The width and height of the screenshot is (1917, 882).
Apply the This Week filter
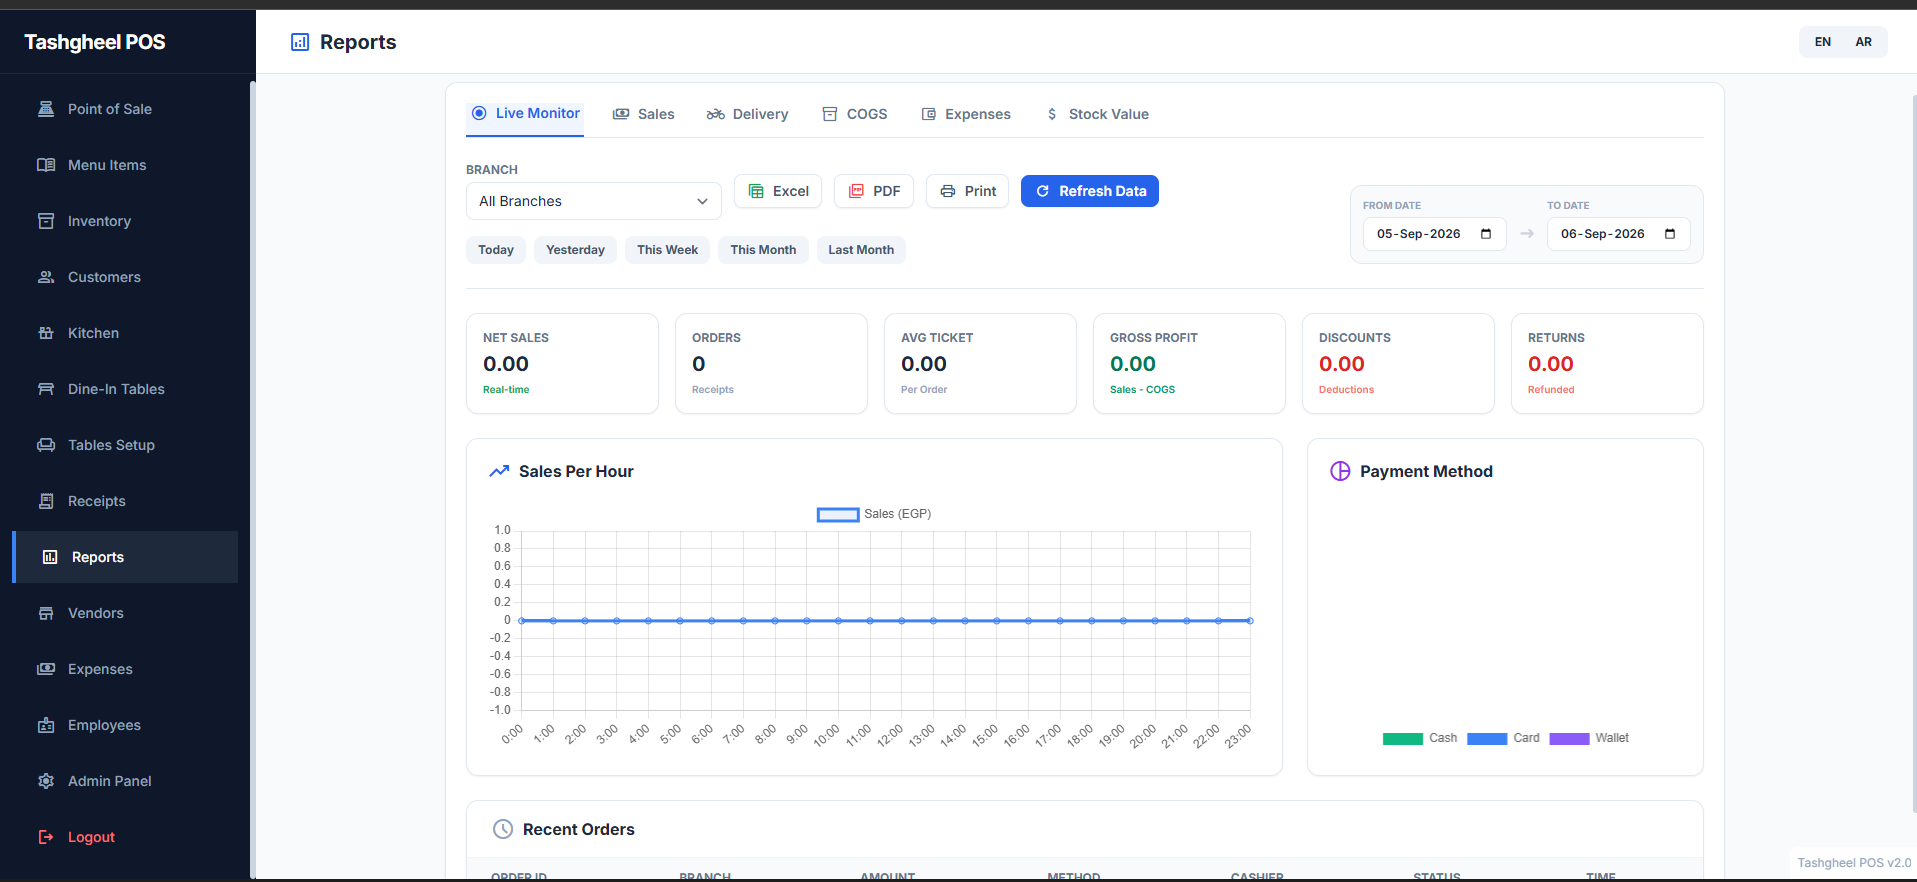pyautogui.click(x=667, y=250)
